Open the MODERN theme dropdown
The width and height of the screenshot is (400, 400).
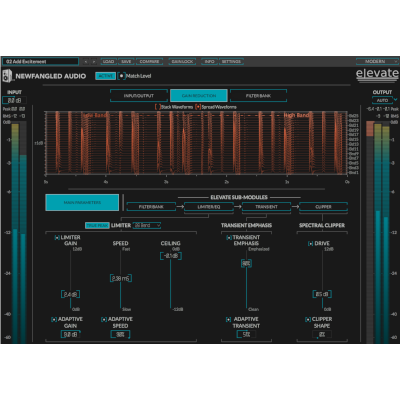tap(377, 61)
